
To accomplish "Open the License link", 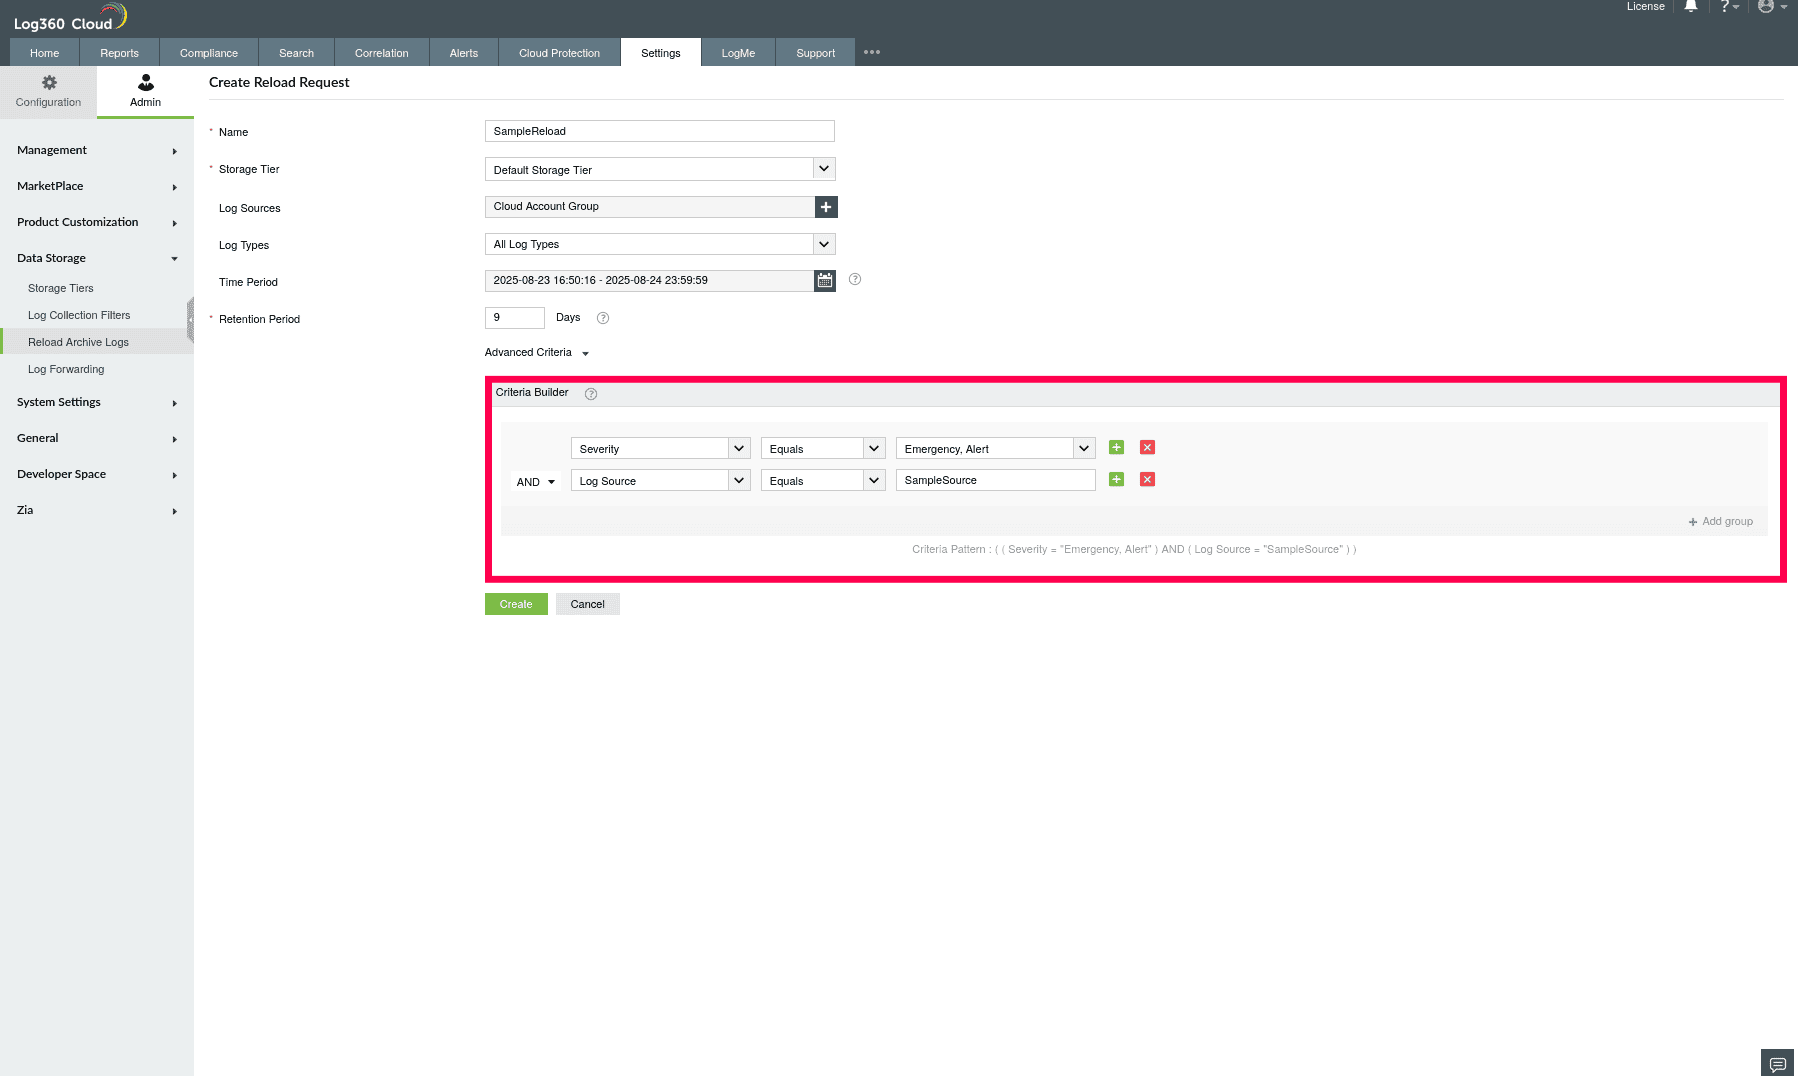I will 1646,6.
